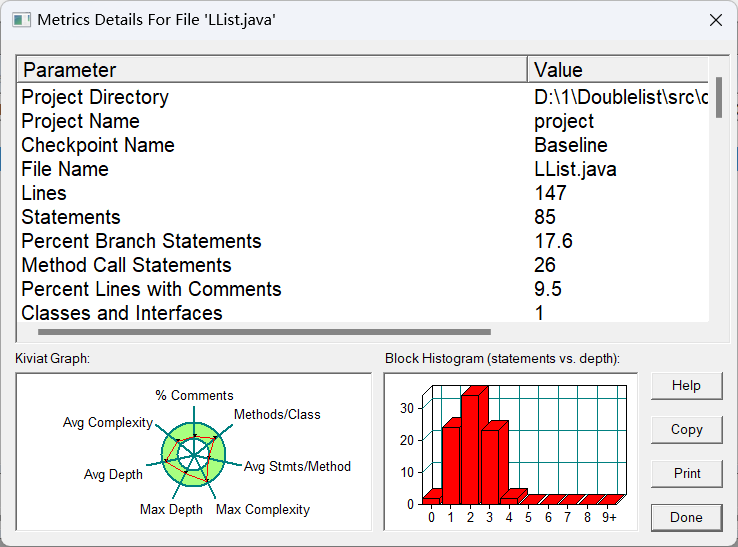Viewport: 738px width, 547px height.
Task: Select the Lines parameter row
Action: (x=362, y=193)
